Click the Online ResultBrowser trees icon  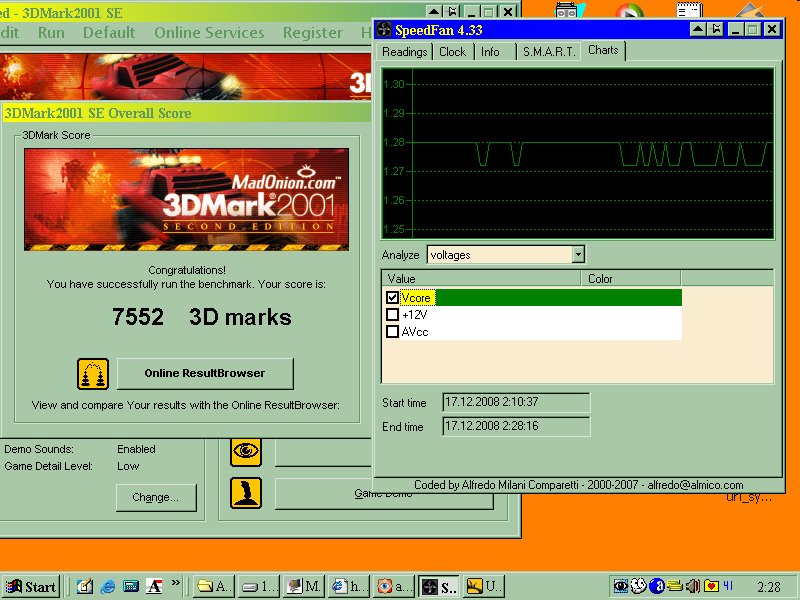[x=93, y=374]
